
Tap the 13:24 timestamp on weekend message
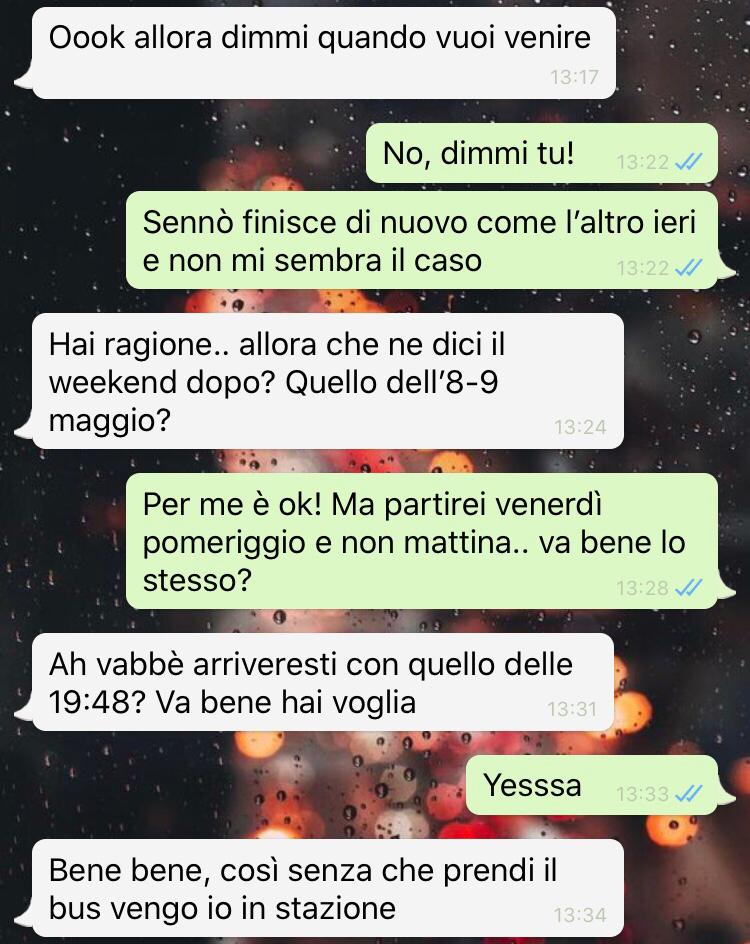[x=580, y=427]
